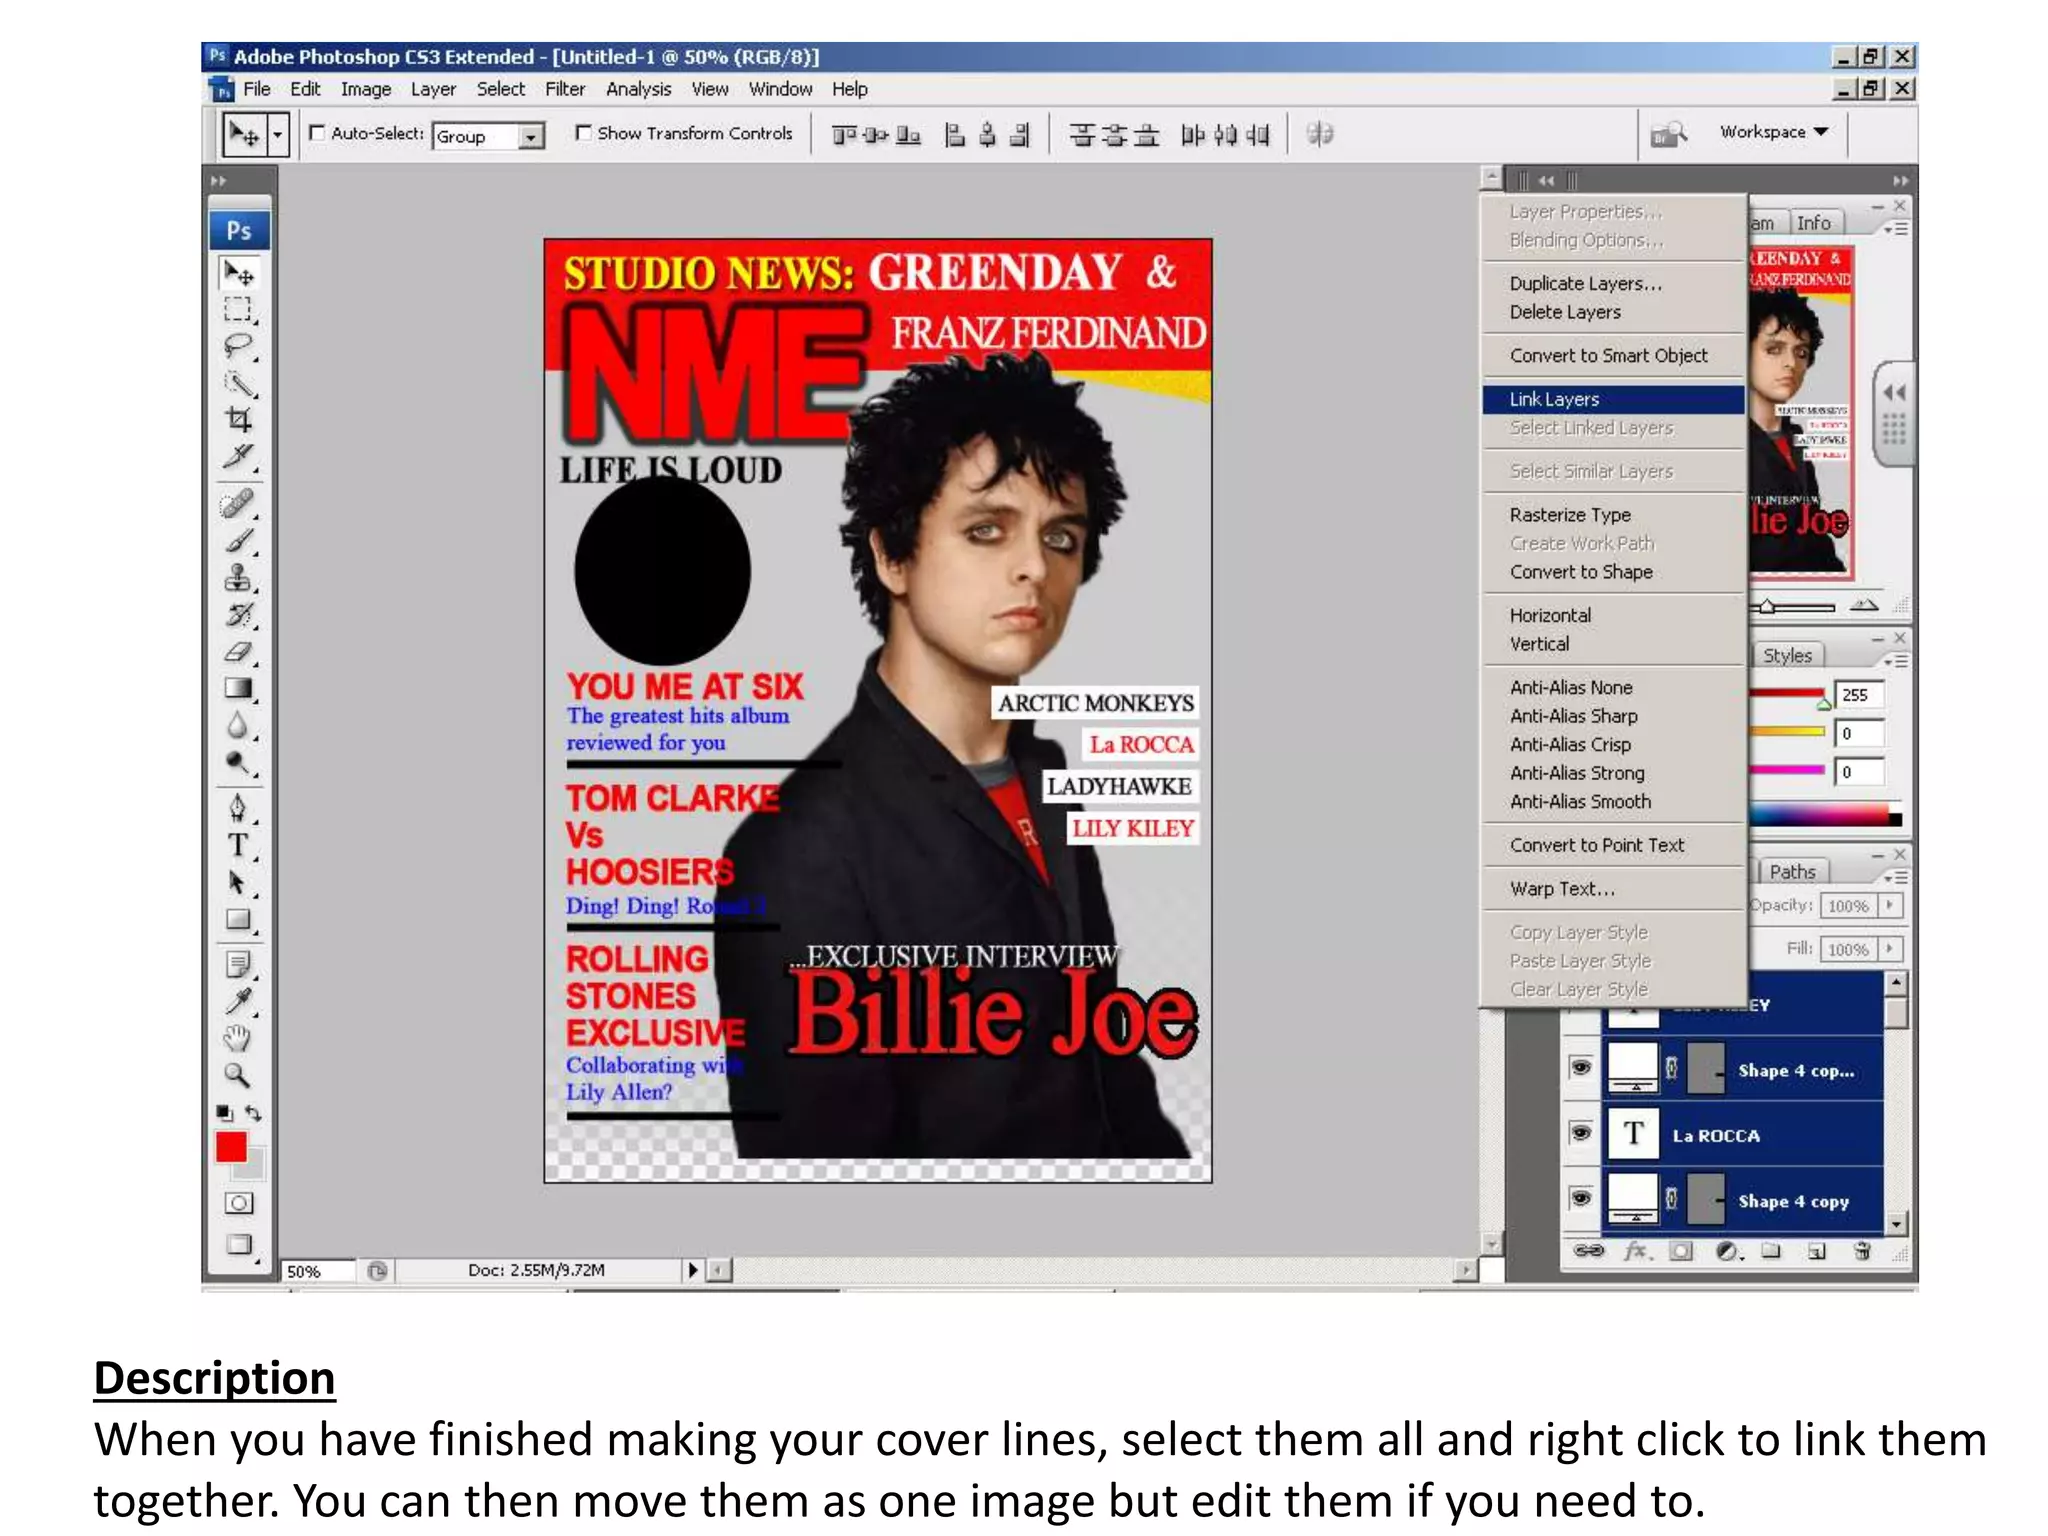The image size is (2048, 1536).
Task: Click the Add layer mask icon
Action: [1682, 1251]
